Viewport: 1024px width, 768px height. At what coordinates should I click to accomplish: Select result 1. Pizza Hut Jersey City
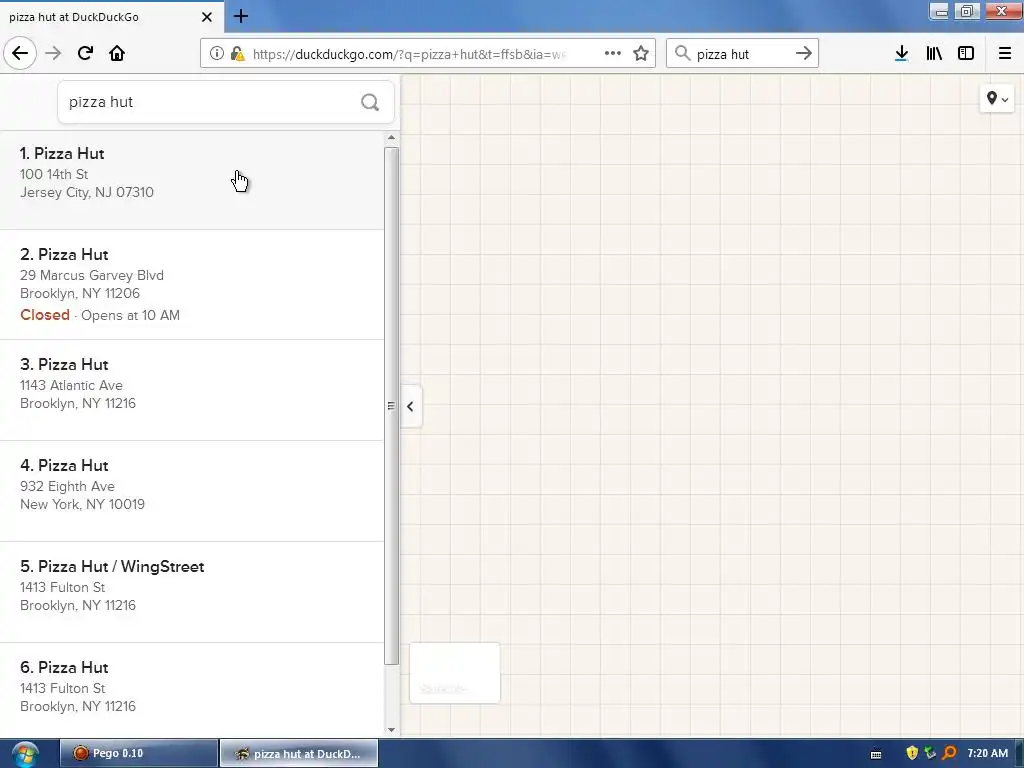click(x=192, y=180)
